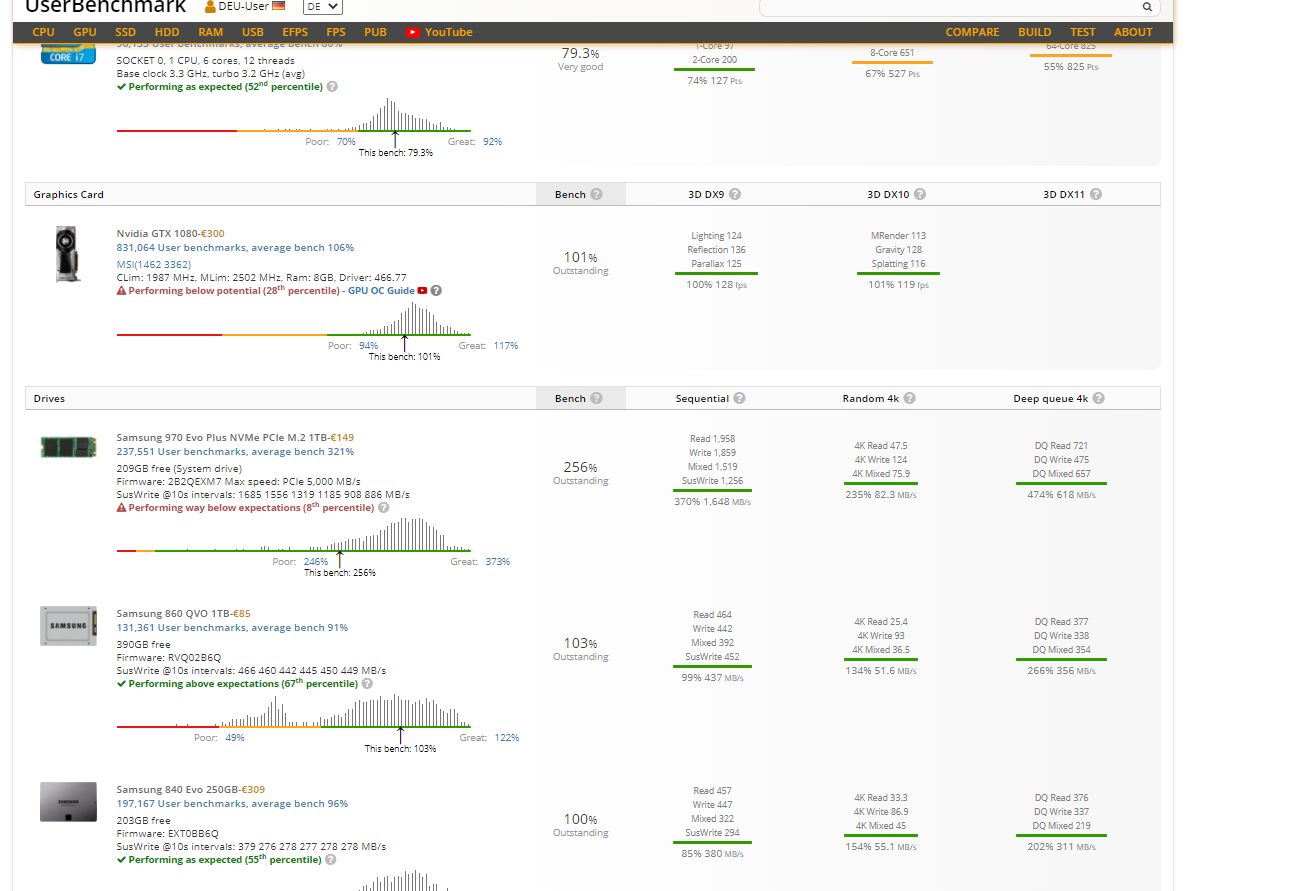Open the ABOUT page
The image size is (1299, 891).
[1133, 32]
